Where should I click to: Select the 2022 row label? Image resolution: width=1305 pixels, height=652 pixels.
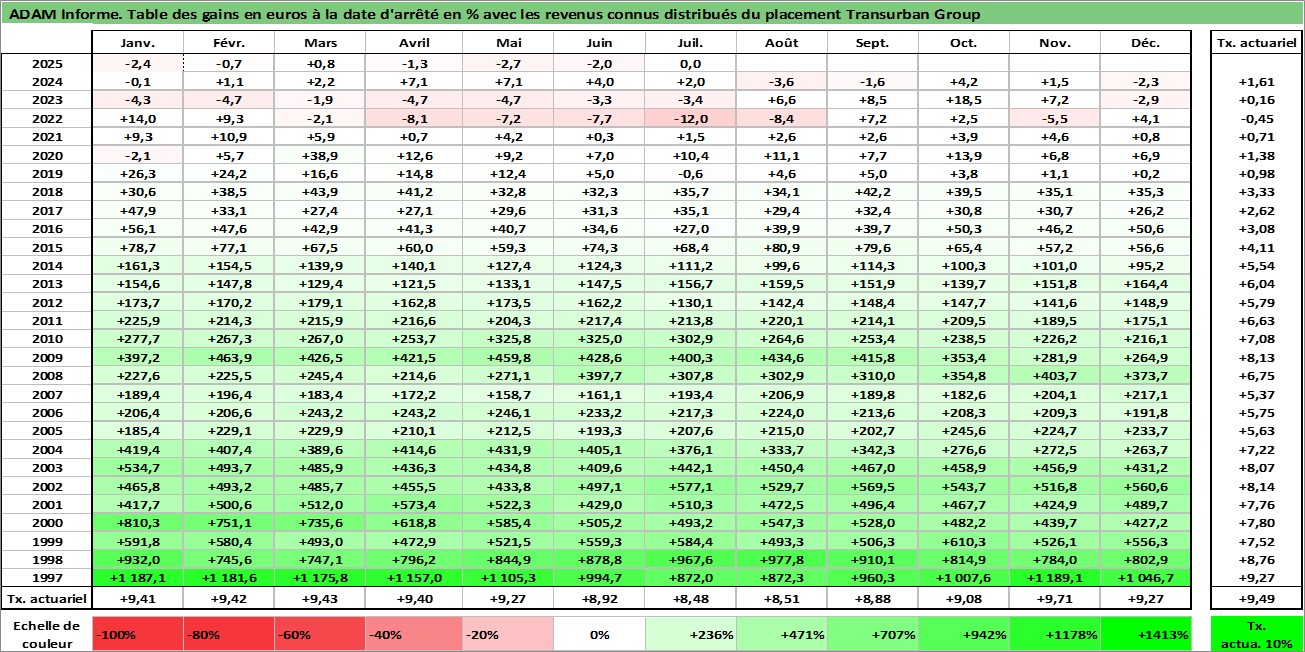(x=47, y=118)
